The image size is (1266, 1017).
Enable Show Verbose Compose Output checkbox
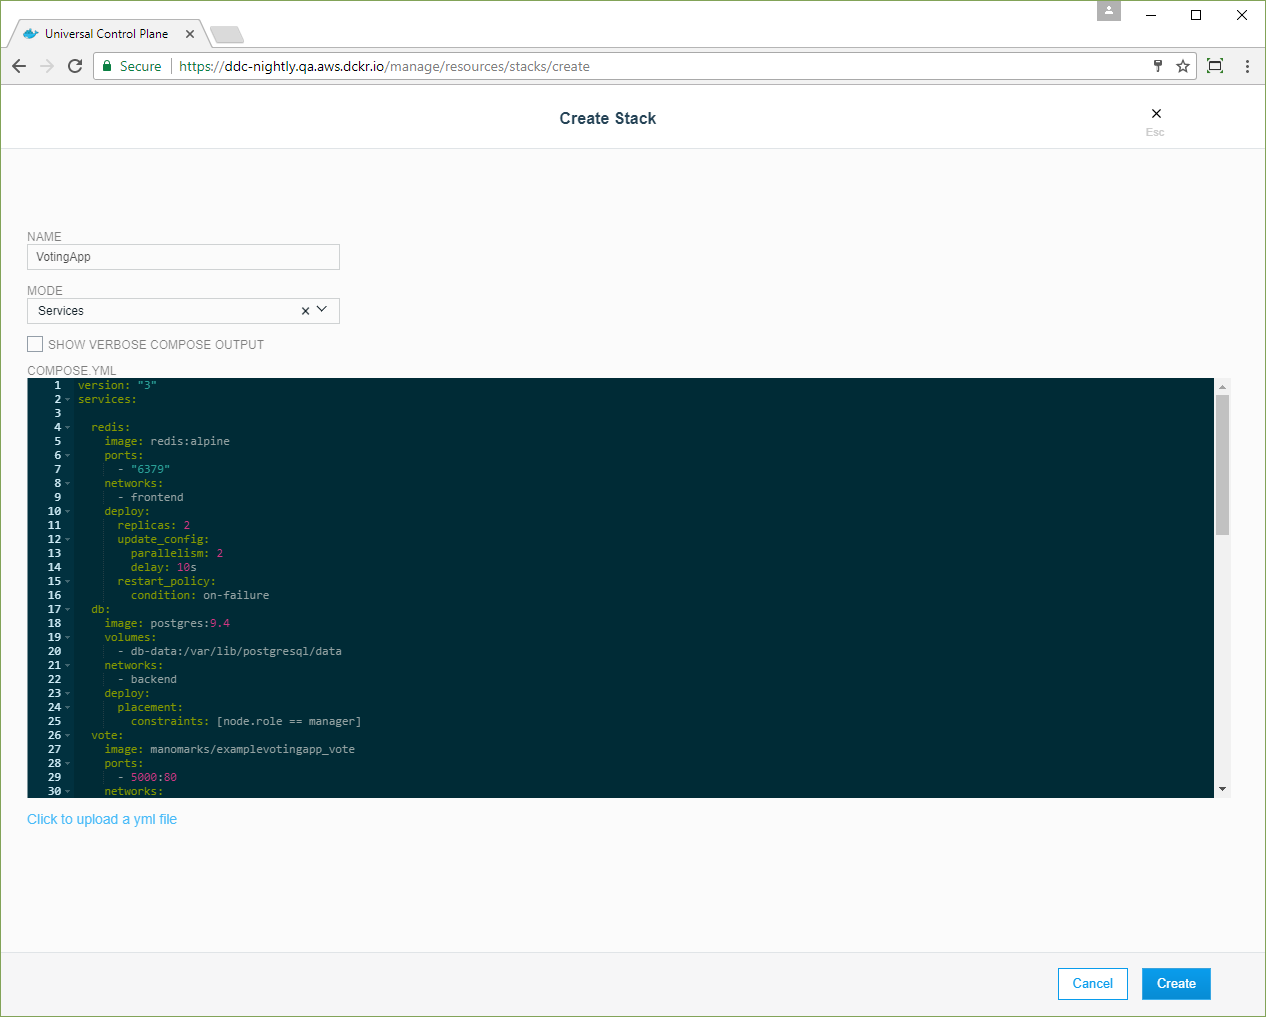pyautogui.click(x=35, y=344)
